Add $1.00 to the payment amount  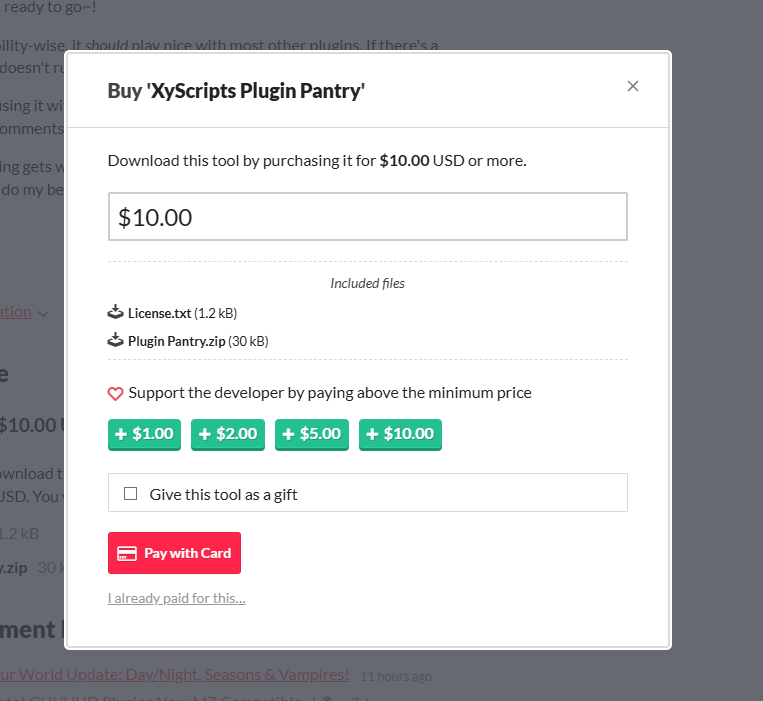(145, 434)
